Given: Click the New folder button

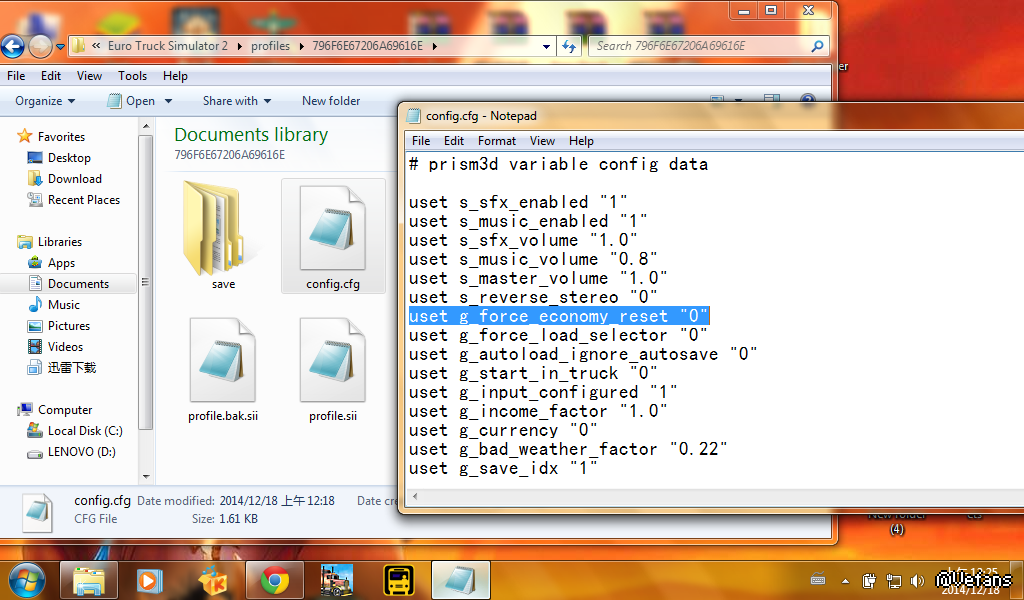Looking at the screenshot, I should 331,101.
